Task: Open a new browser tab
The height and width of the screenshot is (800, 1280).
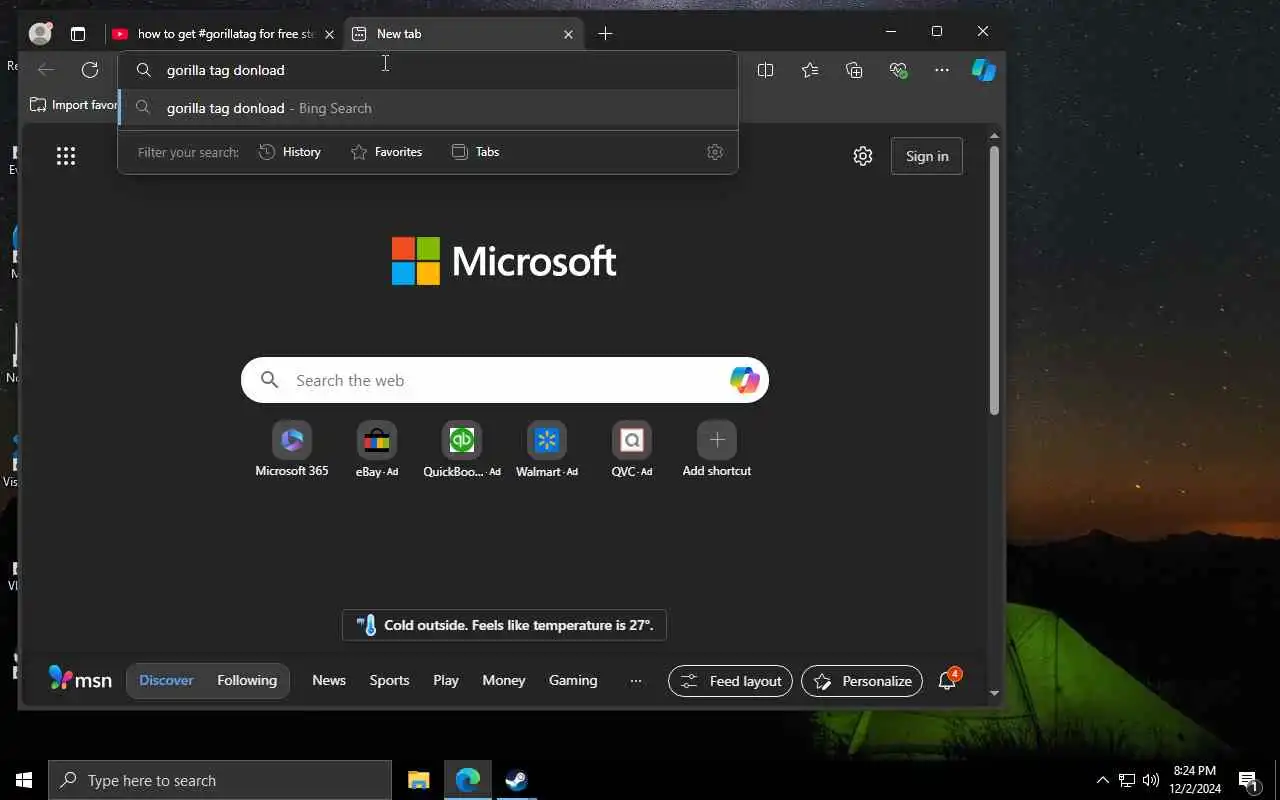Action: [605, 33]
